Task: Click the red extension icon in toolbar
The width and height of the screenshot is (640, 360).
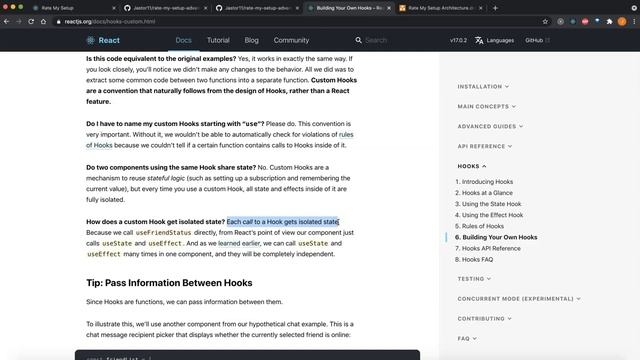Action: pyautogui.click(x=585, y=22)
